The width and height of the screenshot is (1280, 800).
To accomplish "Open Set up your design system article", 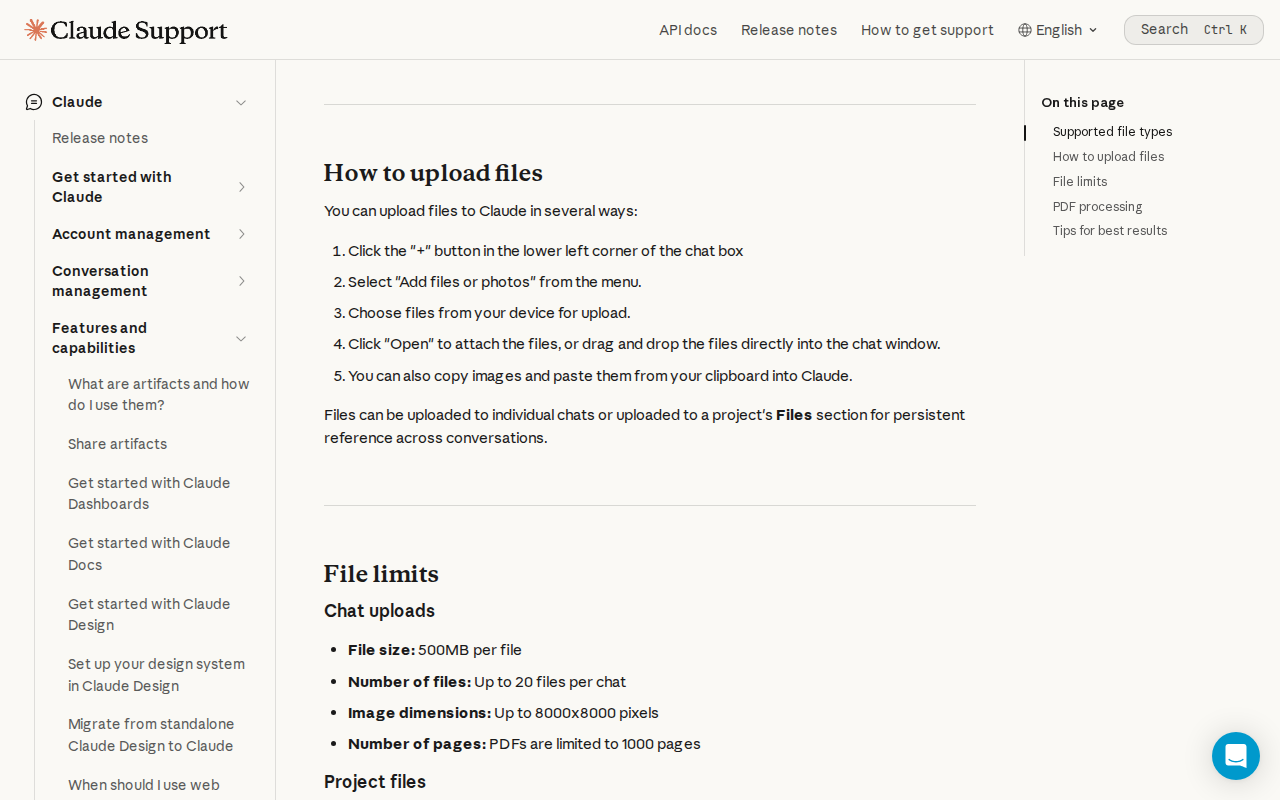I will [156, 675].
